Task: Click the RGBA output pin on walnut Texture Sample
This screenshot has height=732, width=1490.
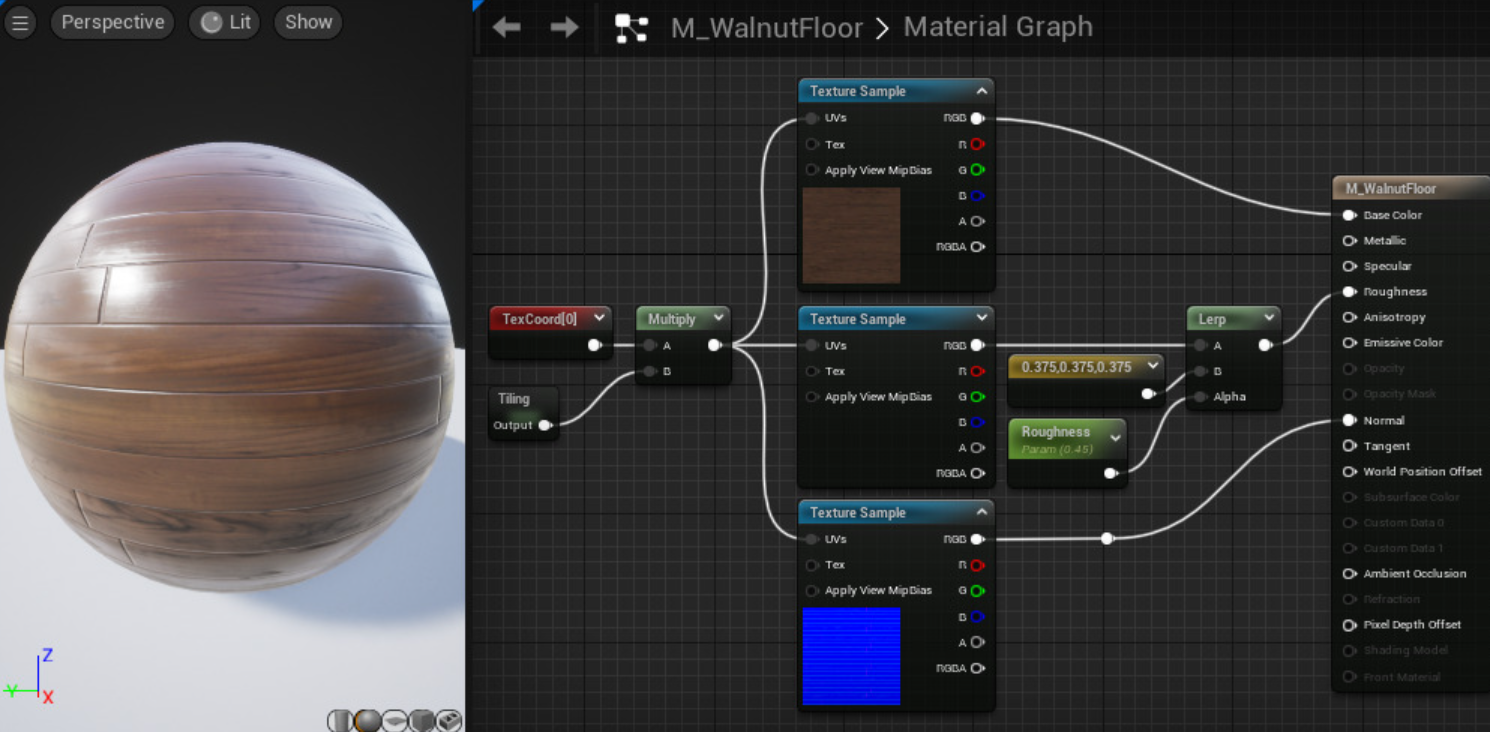Action: 977,247
